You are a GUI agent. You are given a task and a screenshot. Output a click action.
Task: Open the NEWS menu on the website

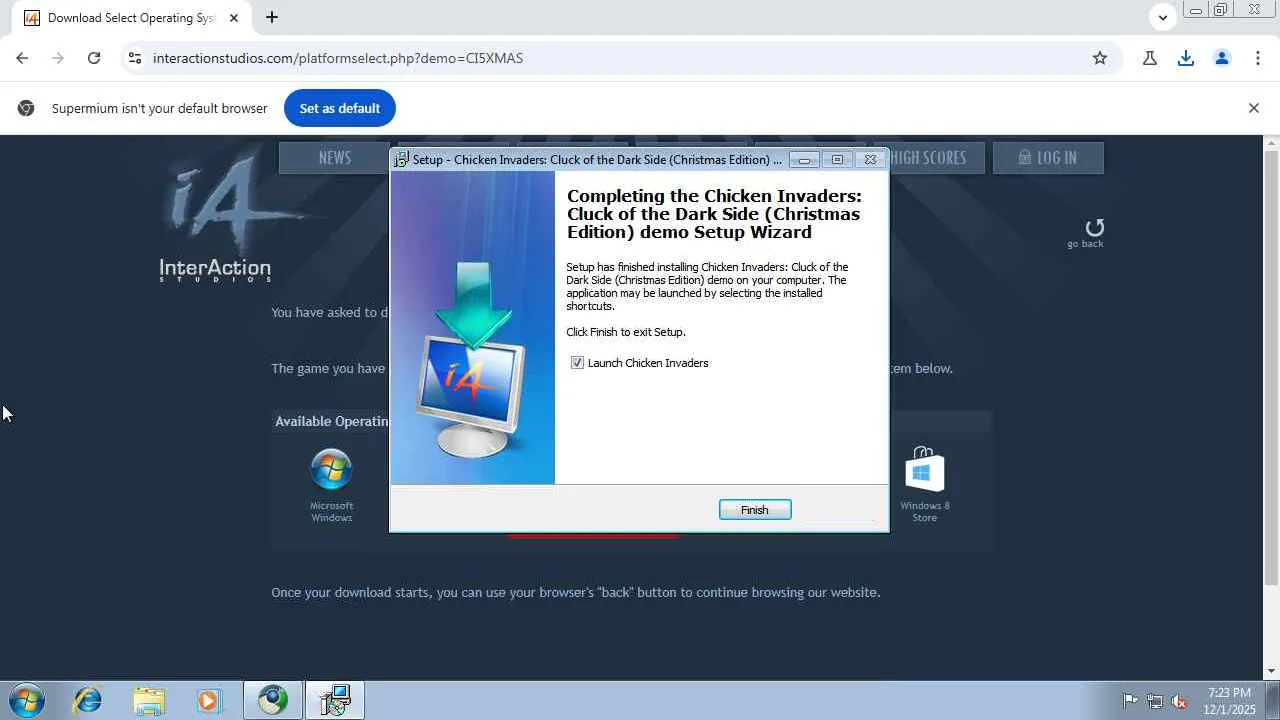coord(334,158)
